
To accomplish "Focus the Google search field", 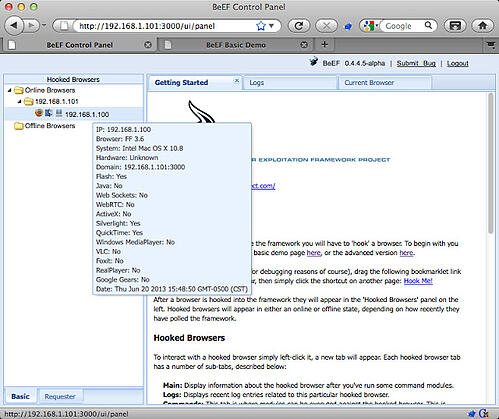I will pyautogui.click(x=402, y=26).
